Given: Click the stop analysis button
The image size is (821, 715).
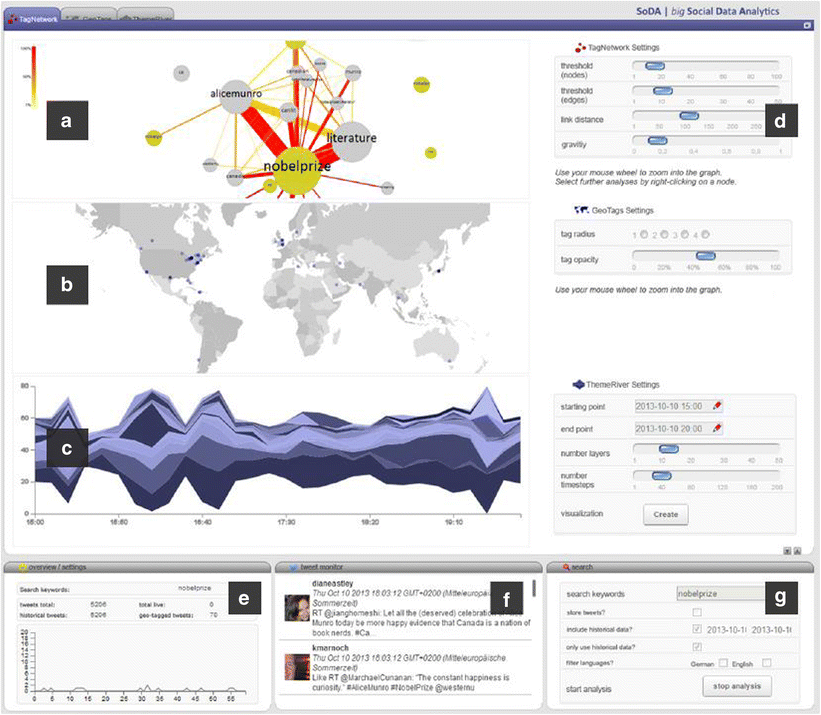Looking at the screenshot, I should [x=737, y=686].
